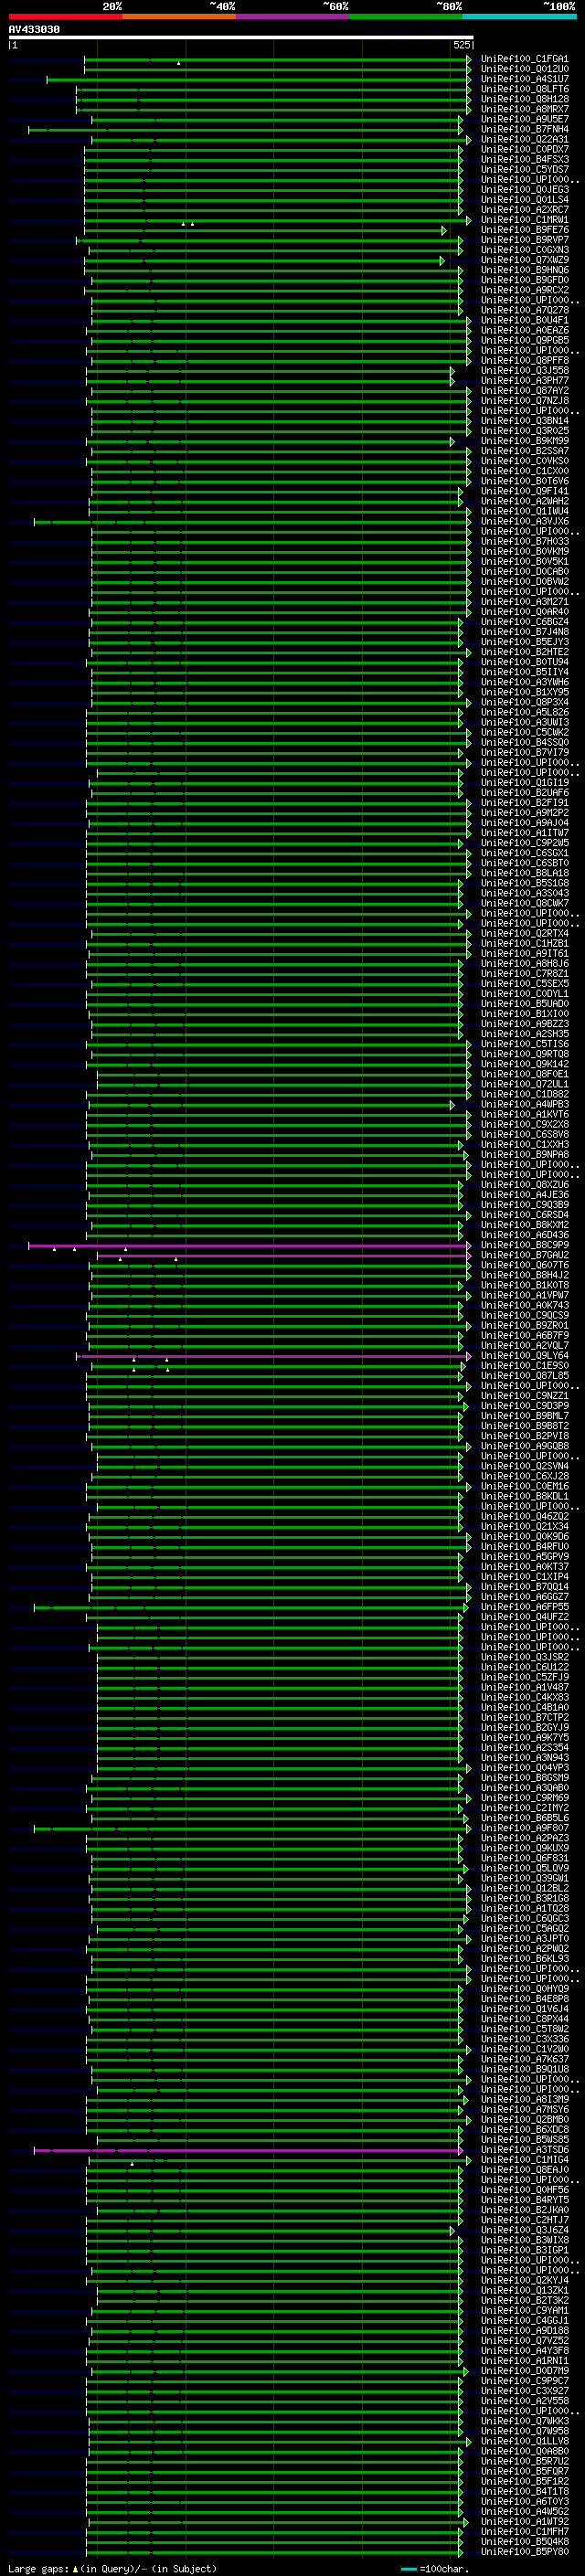Select label UniRef100_B2PVI8
Screen dimensions: 585x2576
524,1436
